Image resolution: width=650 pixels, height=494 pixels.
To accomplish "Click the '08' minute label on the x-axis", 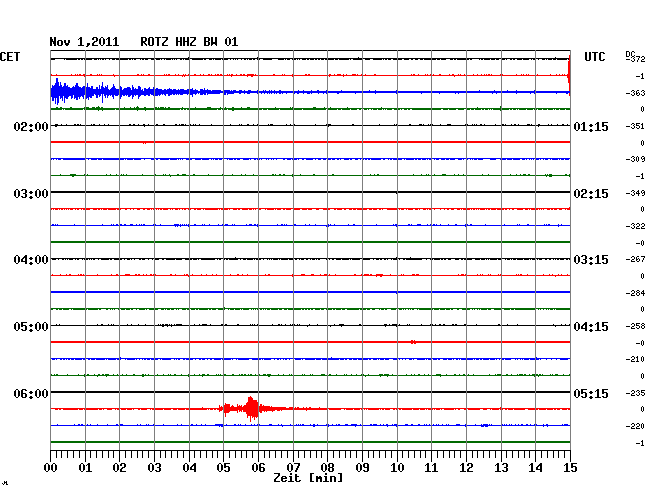I will 327,468.
